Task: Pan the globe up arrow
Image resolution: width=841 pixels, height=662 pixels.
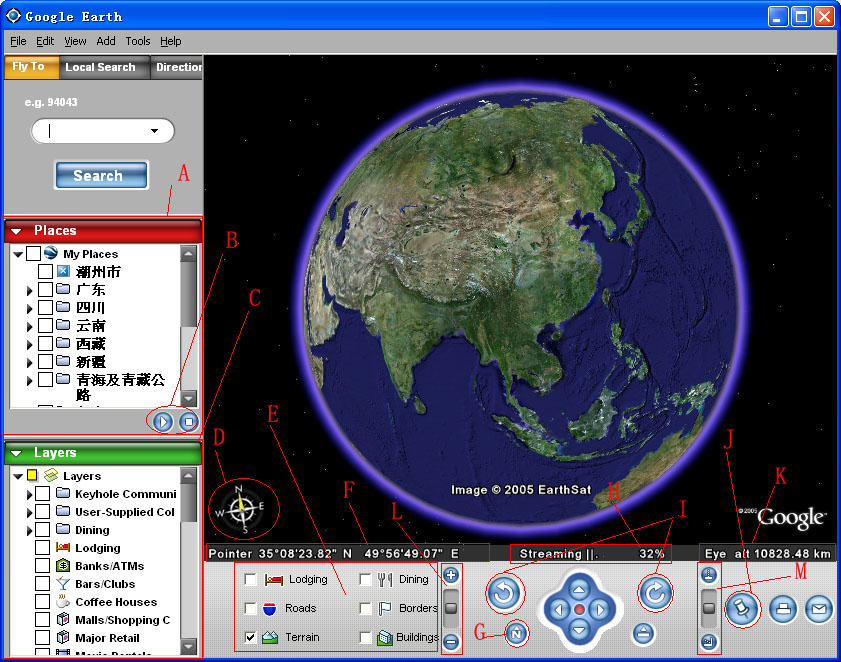Action: 579,590
